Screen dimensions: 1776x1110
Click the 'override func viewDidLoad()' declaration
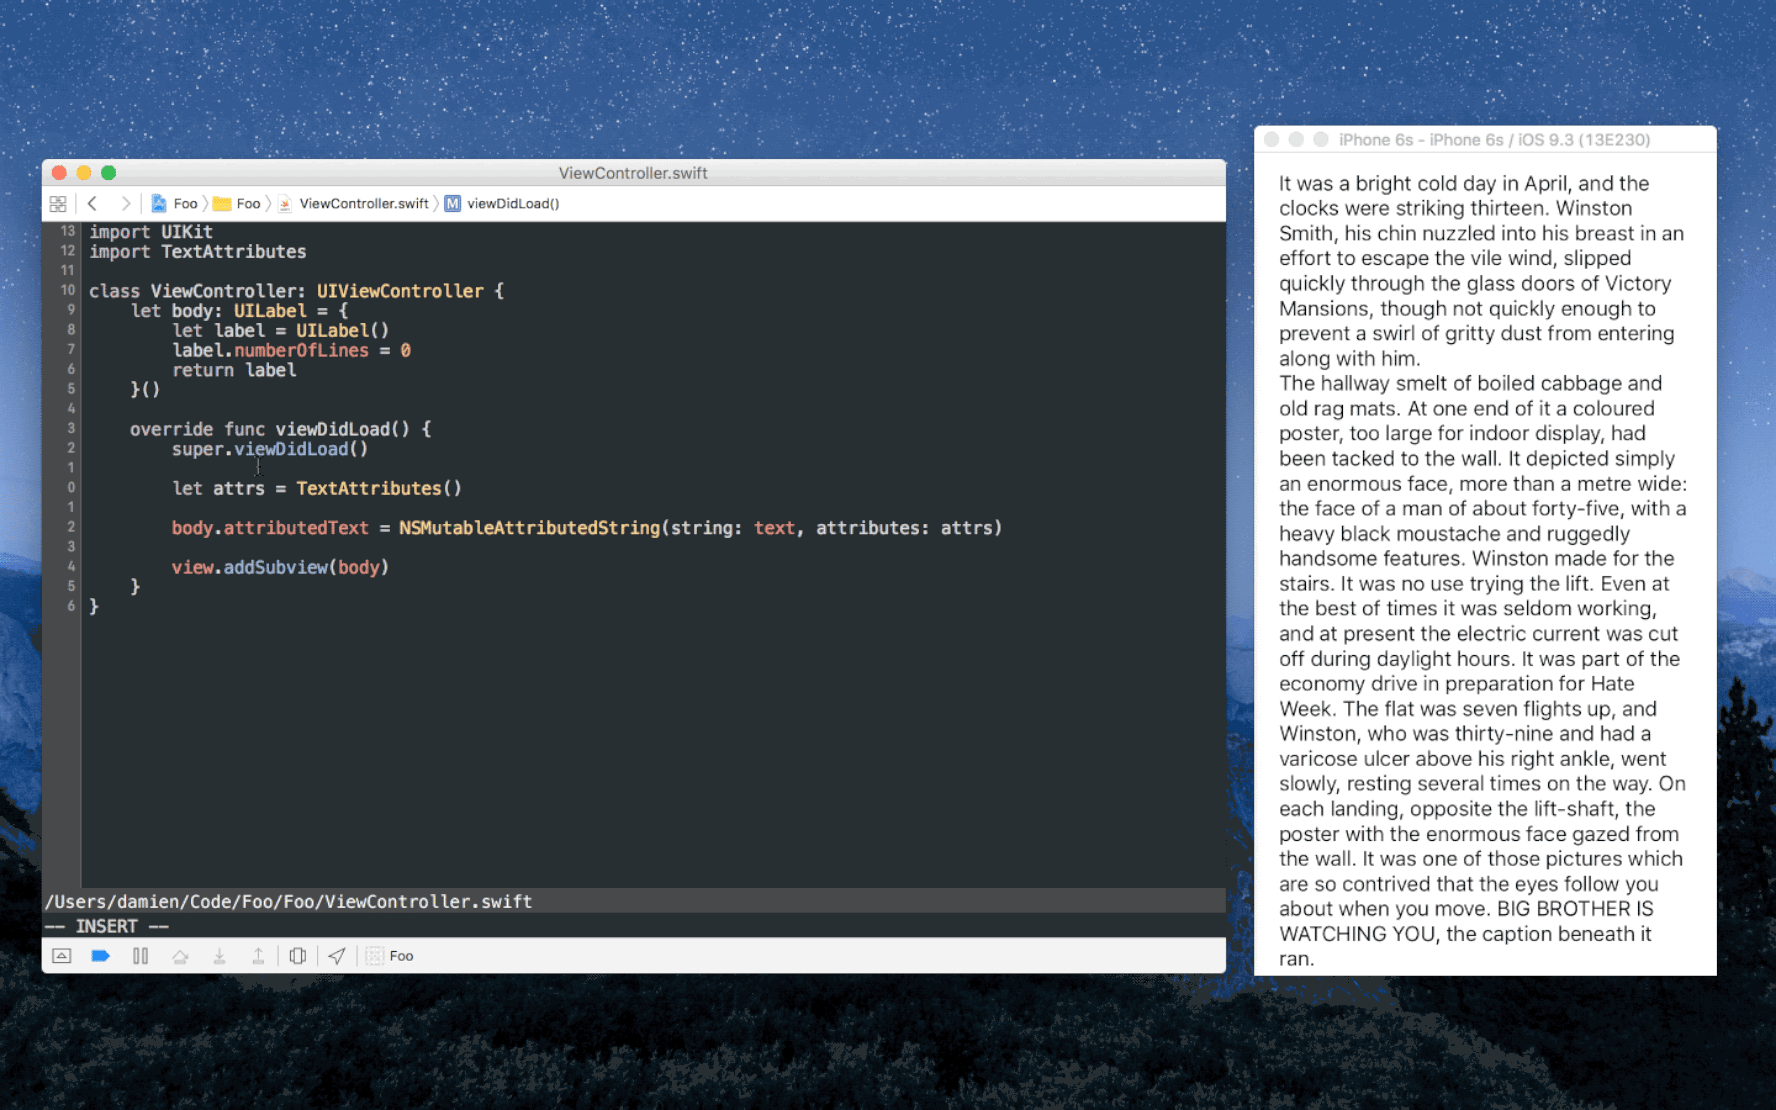pyautogui.click(x=280, y=429)
